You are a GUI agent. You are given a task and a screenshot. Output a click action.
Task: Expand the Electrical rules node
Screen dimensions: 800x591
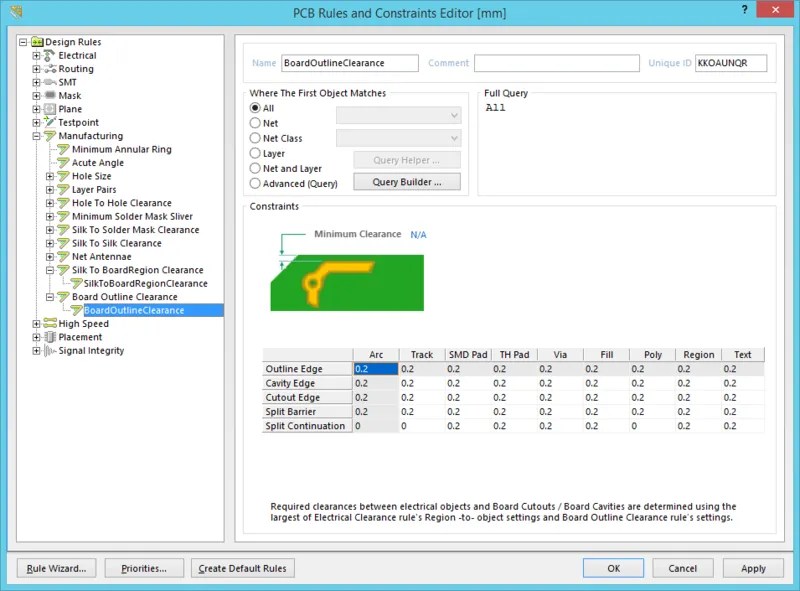[x=36, y=56]
